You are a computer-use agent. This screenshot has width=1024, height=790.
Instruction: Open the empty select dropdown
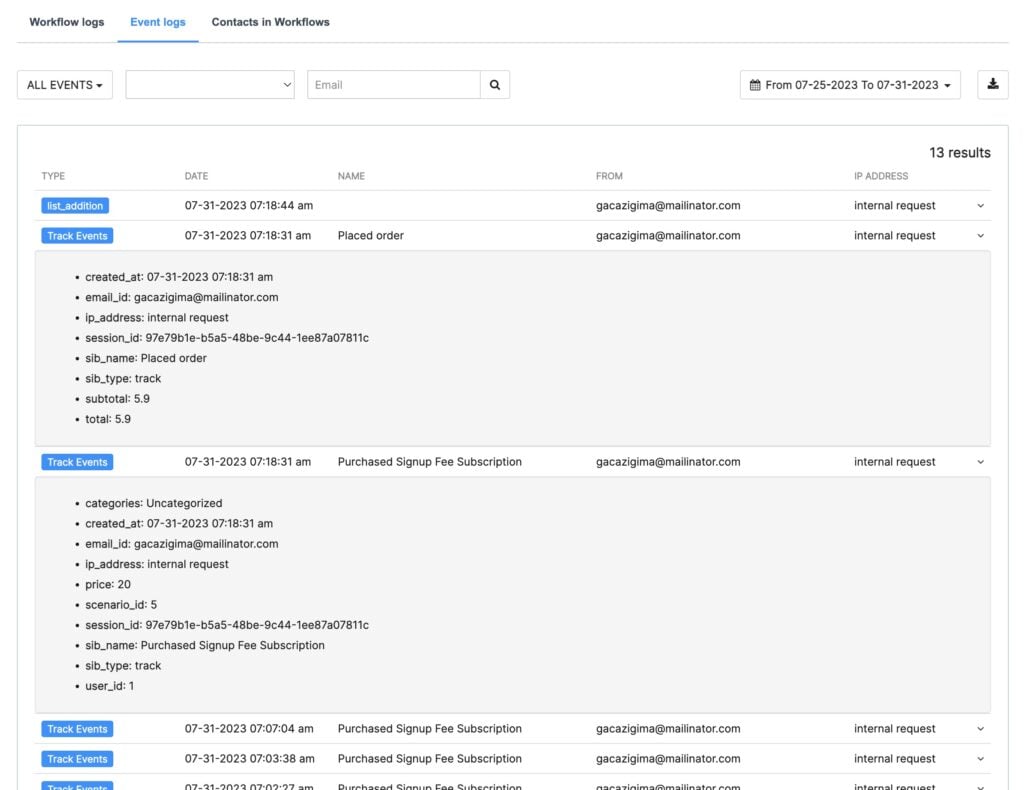pyautogui.click(x=210, y=85)
